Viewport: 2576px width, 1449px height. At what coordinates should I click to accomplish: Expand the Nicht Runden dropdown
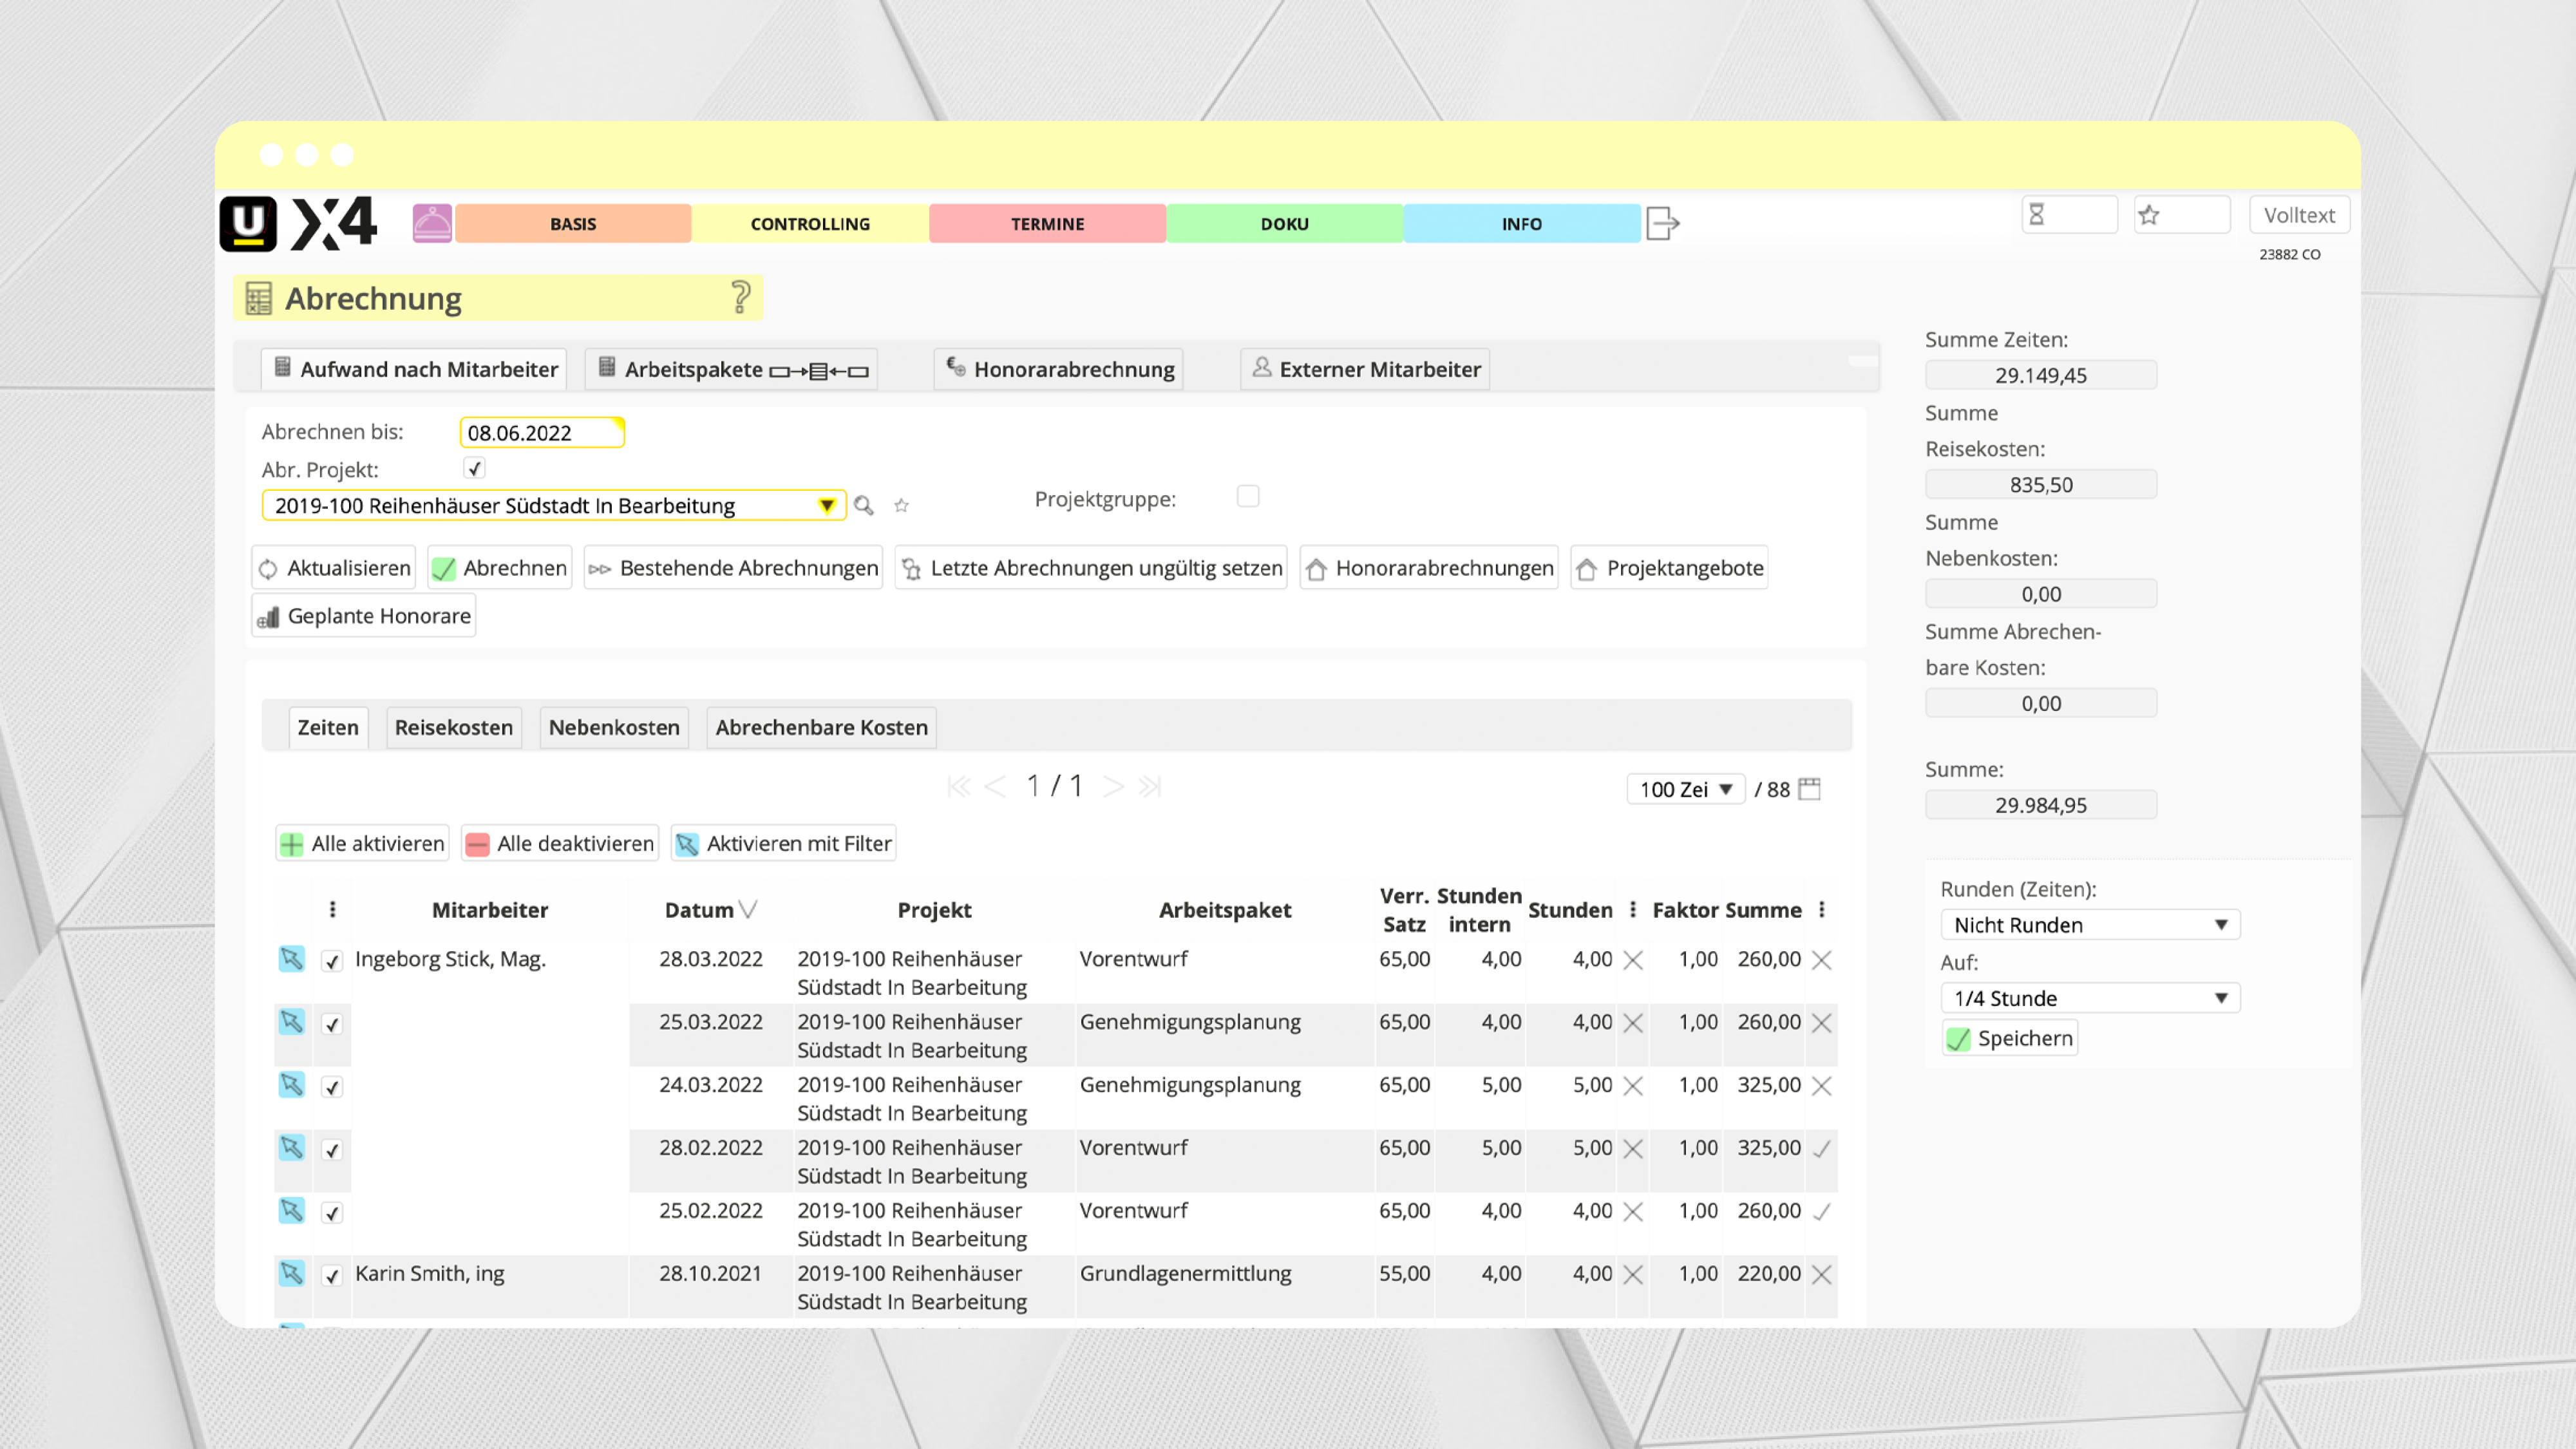pos(2089,925)
